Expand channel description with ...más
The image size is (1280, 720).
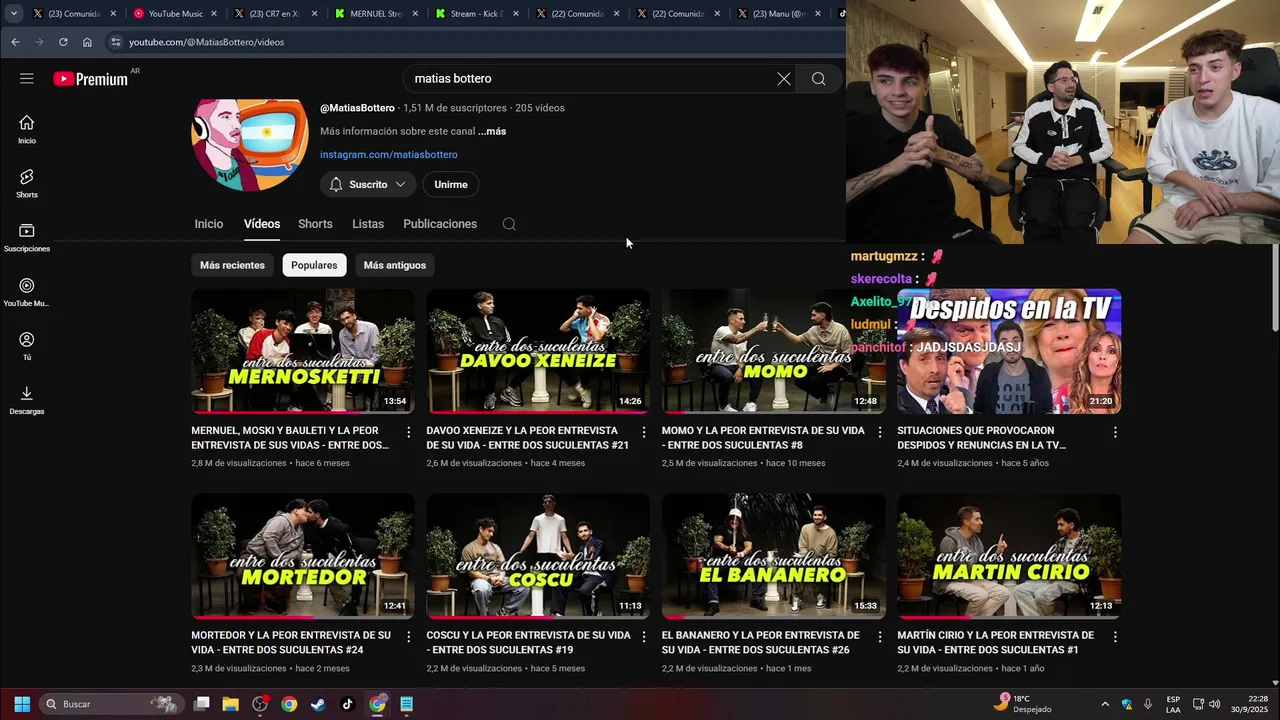tap(492, 131)
